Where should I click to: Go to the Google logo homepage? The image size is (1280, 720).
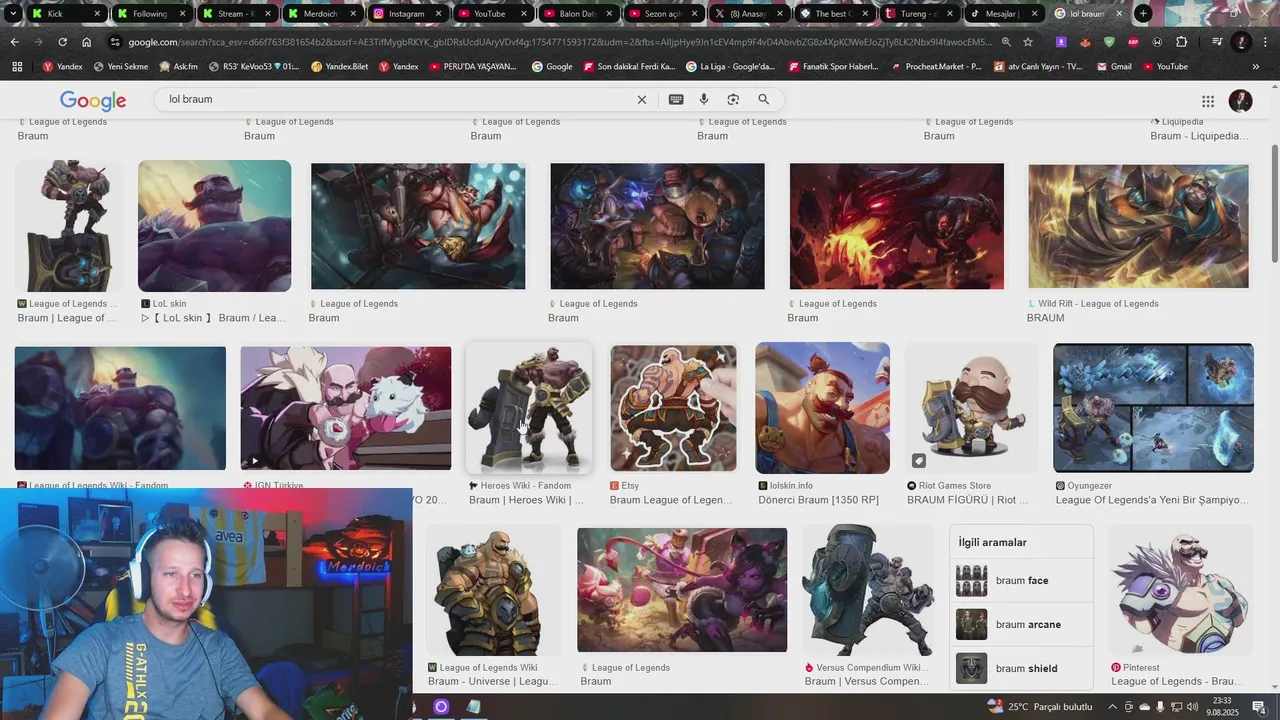click(93, 101)
